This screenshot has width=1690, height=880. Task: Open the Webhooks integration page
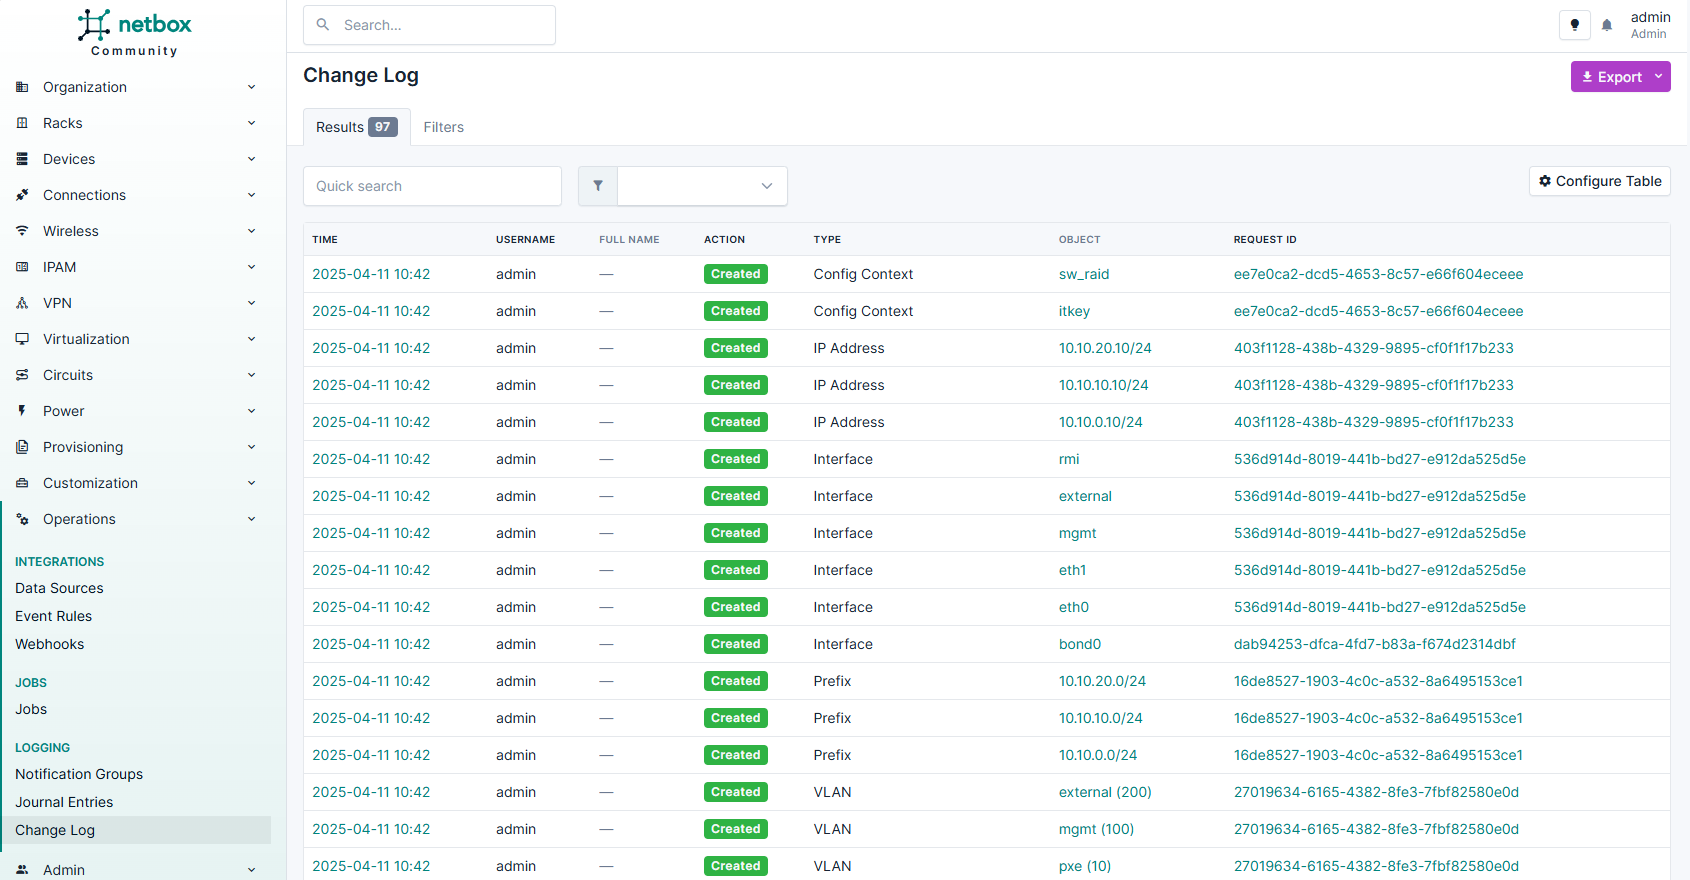click(50, 644)
